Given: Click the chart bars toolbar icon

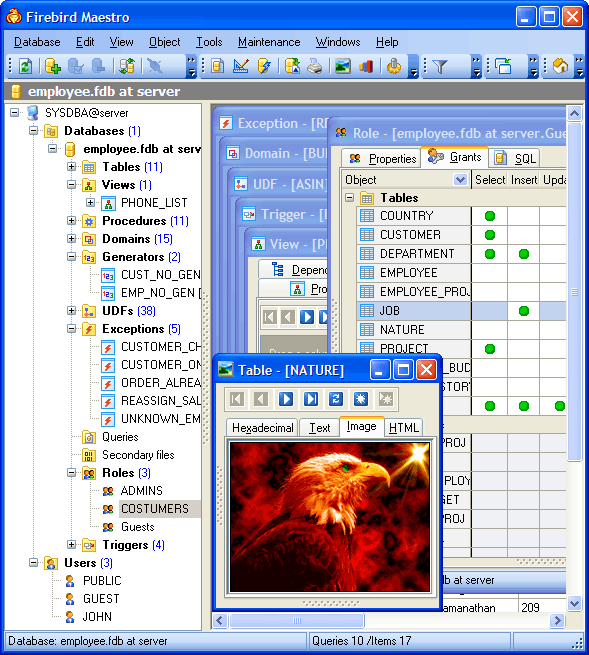Looking at the screenshot, I should [366, 66].
